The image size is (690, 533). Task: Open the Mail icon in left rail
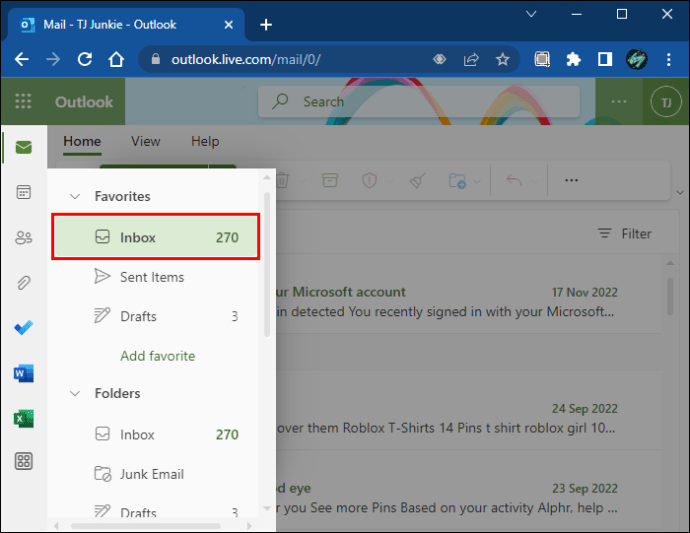point(23,147)
